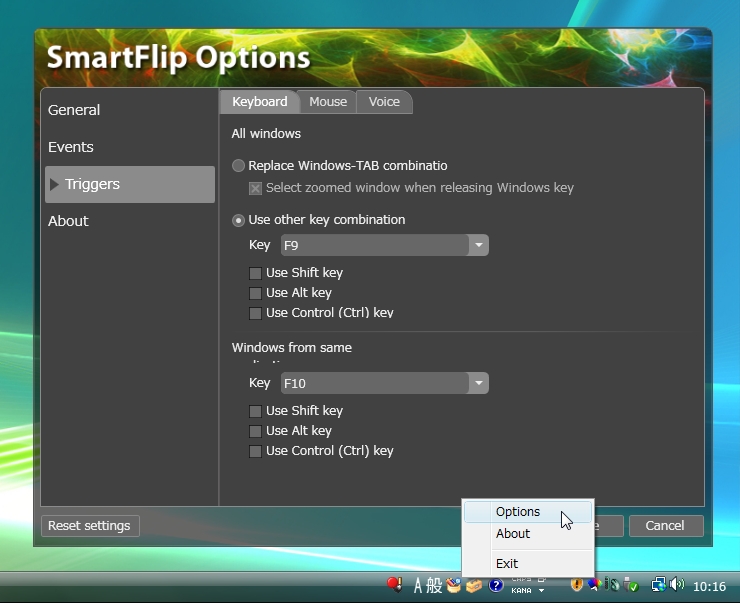Click the colorful SmartFlip tray icon

pos(594,585)
